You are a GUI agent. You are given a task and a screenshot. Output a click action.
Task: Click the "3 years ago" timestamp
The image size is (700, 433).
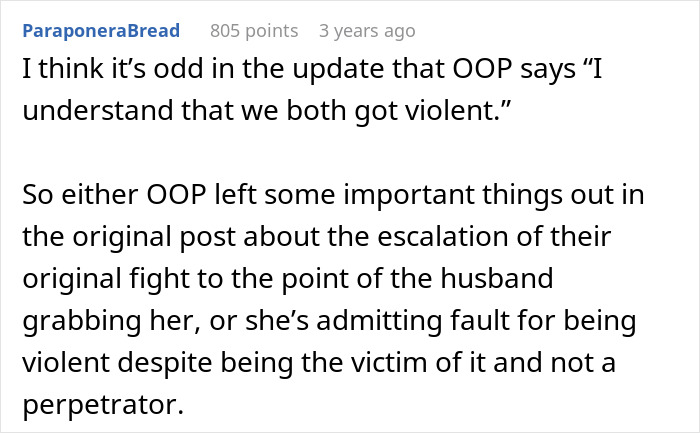[x=366, y=31]
